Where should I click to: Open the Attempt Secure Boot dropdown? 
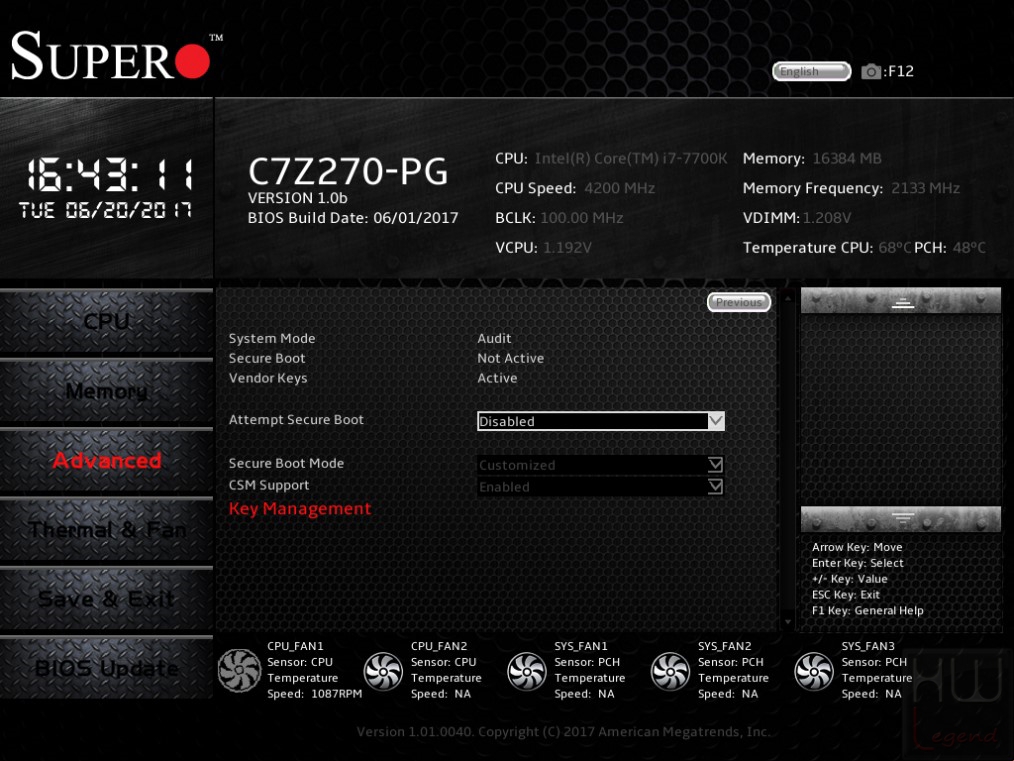[x=600, y=421]
